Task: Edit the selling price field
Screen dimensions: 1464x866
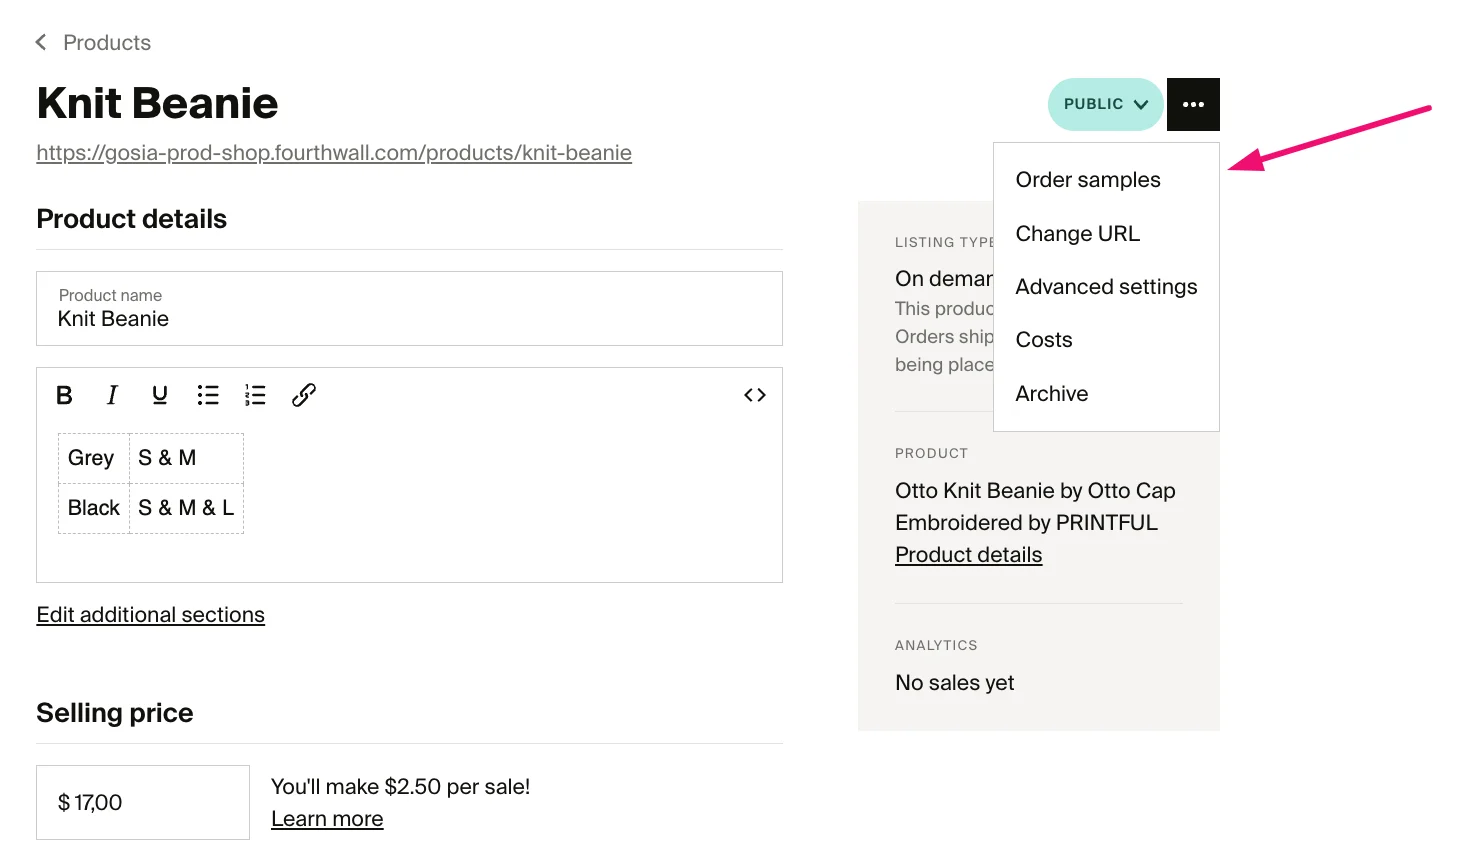Action: 143,802
